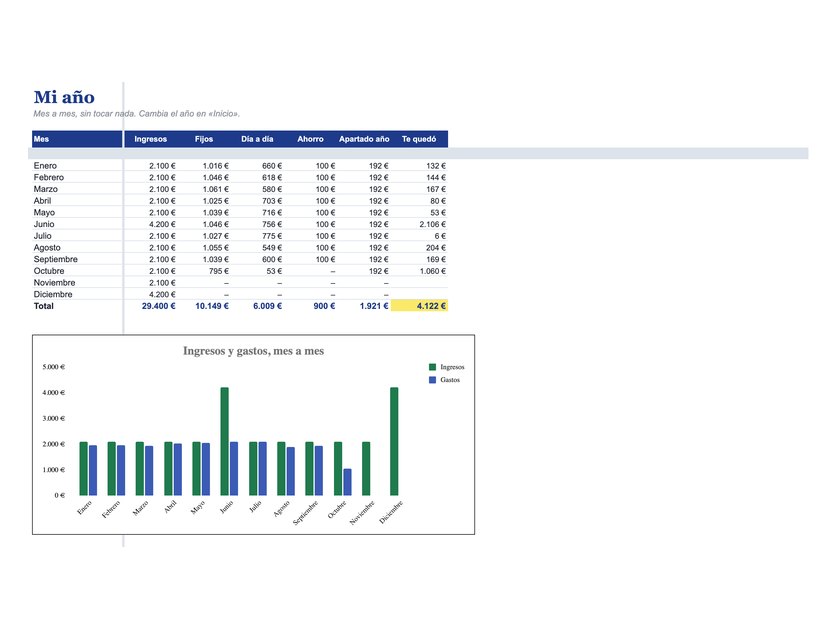Select the total Ingresos "29.400 €"
This screenshot has width=840, height=630.
tap(159, 306)
